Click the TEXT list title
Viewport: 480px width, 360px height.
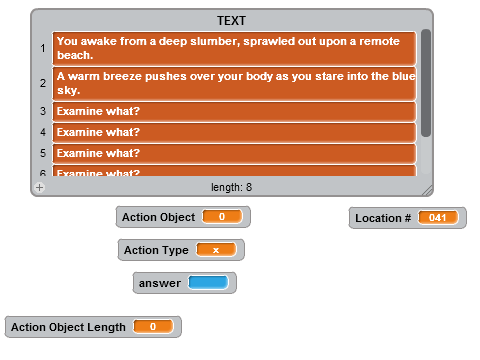click(231, 21)
